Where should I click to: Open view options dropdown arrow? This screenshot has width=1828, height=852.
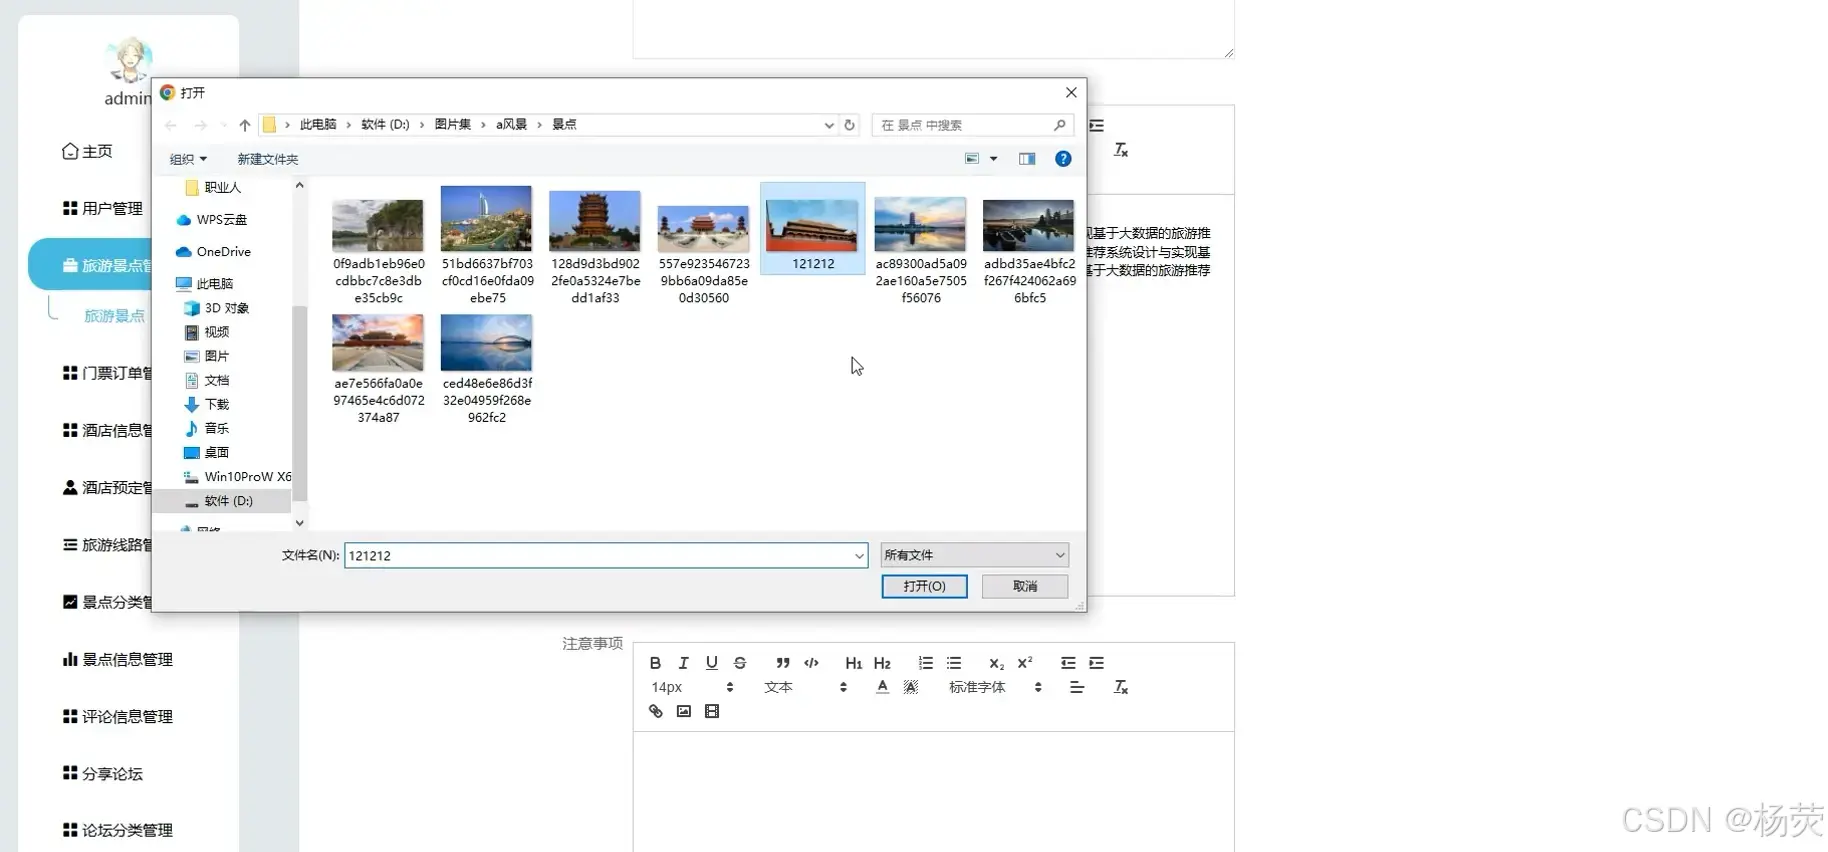(x=993, y=159)
